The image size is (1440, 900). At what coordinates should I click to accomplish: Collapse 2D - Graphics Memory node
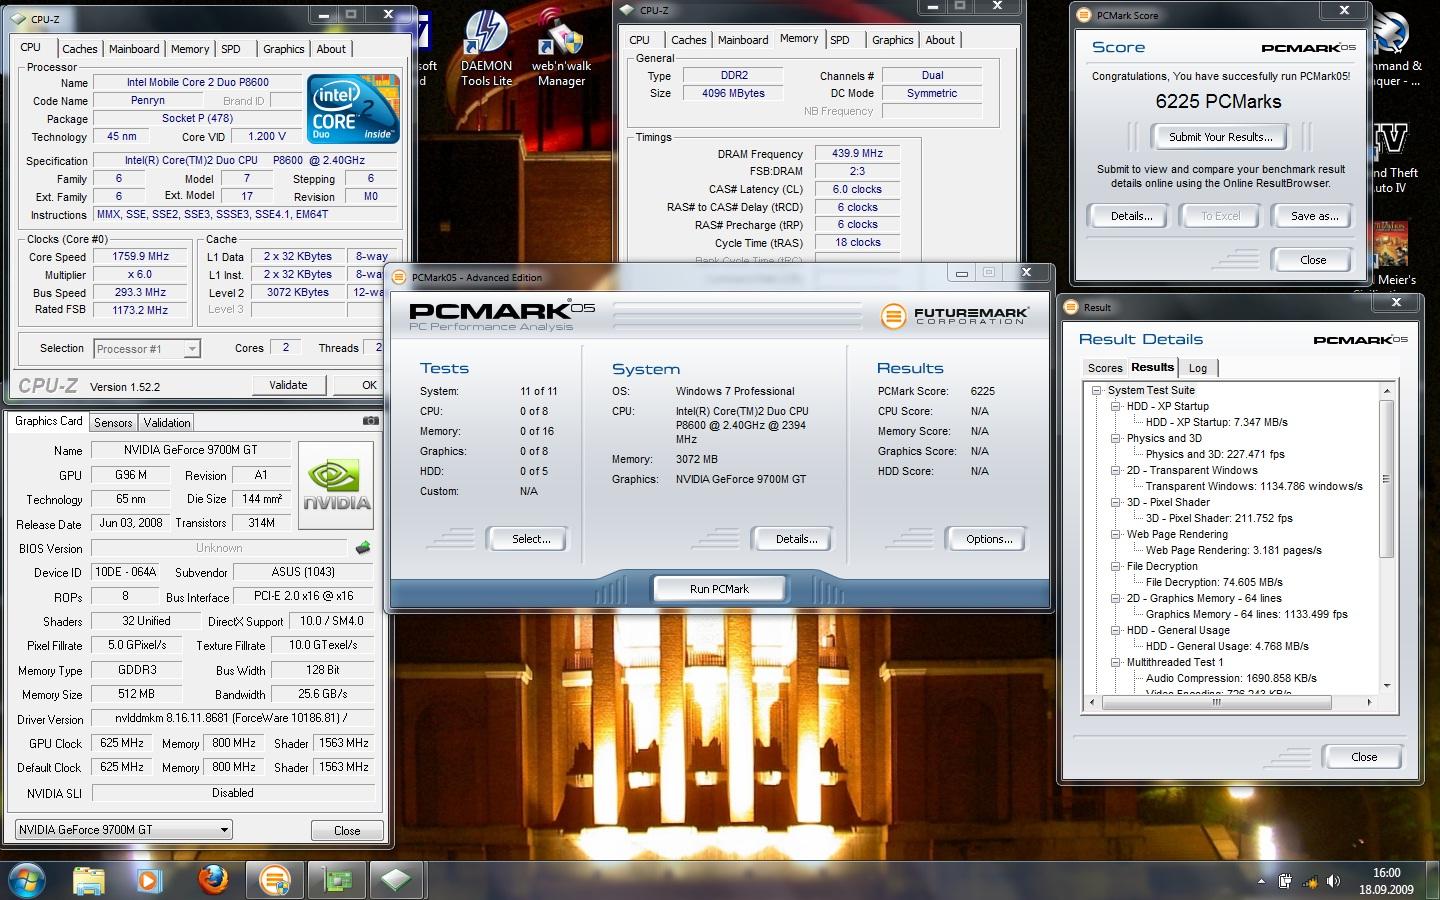[1116, 598]
